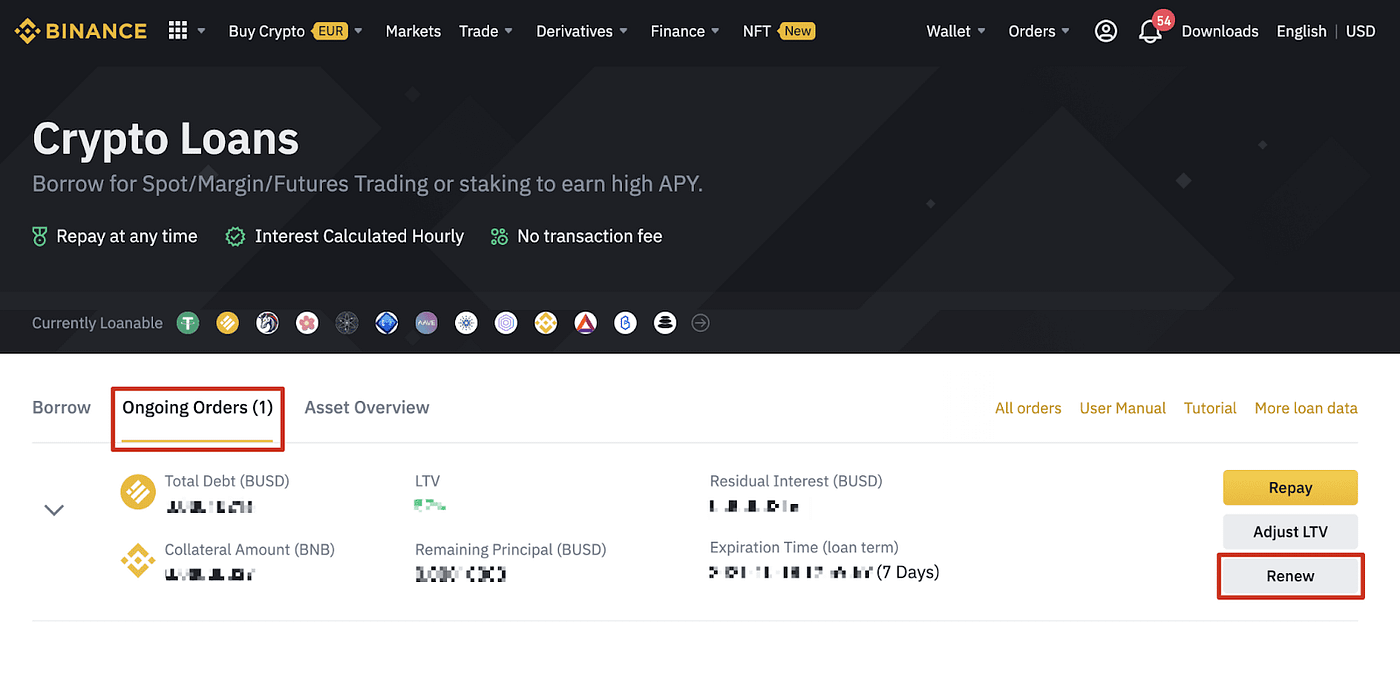This screenshot has width=1400, height=673.
Task: Open the Wallet dropdown menu
Action: [x=956, y=31]
